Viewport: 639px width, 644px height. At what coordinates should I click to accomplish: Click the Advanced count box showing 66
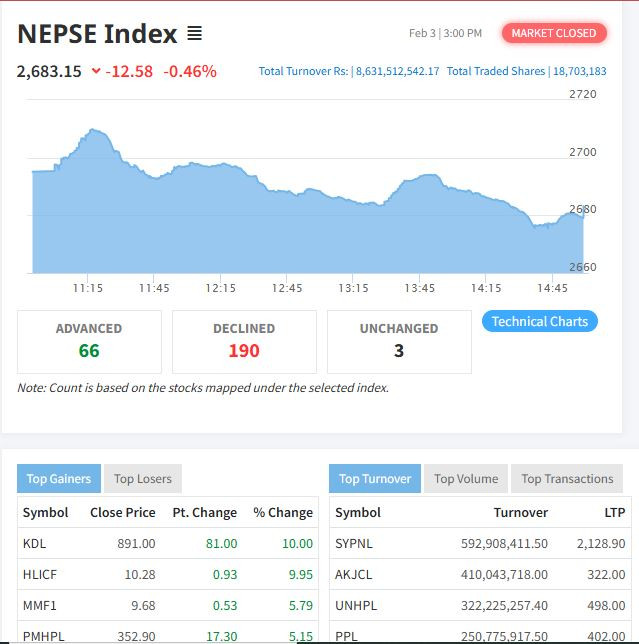89,341
